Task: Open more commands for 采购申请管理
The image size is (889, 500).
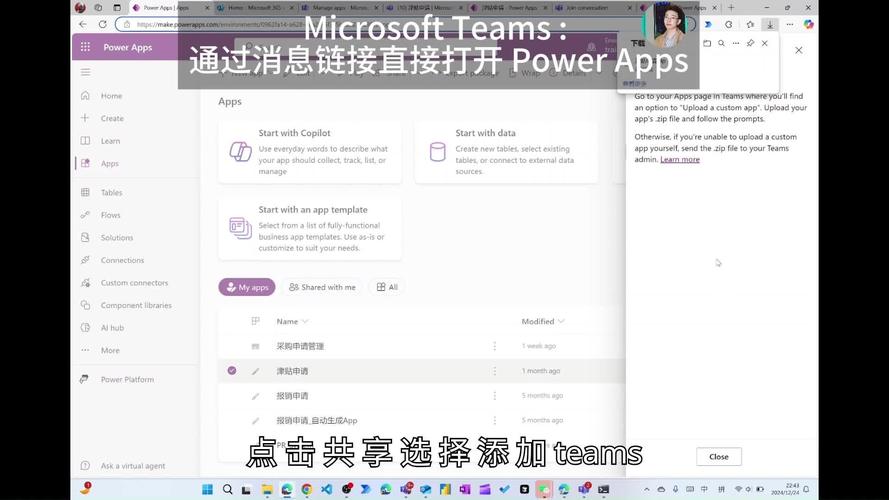Action: pos(494,346)
